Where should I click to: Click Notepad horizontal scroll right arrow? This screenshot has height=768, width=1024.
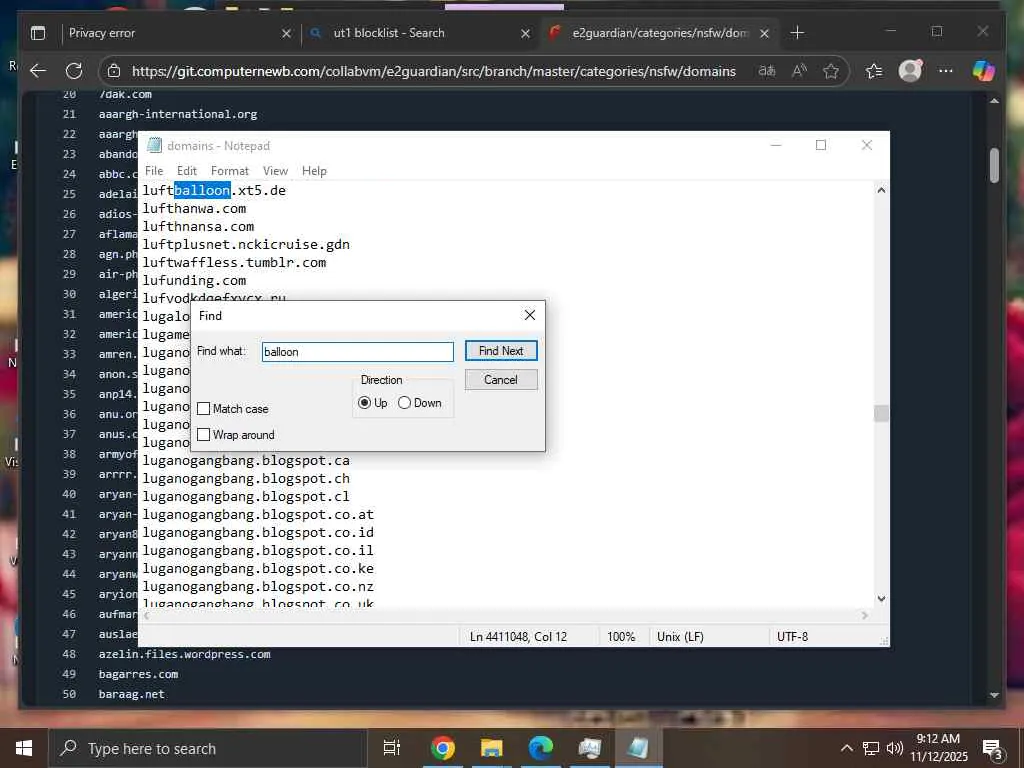click(x=865, y=615)
